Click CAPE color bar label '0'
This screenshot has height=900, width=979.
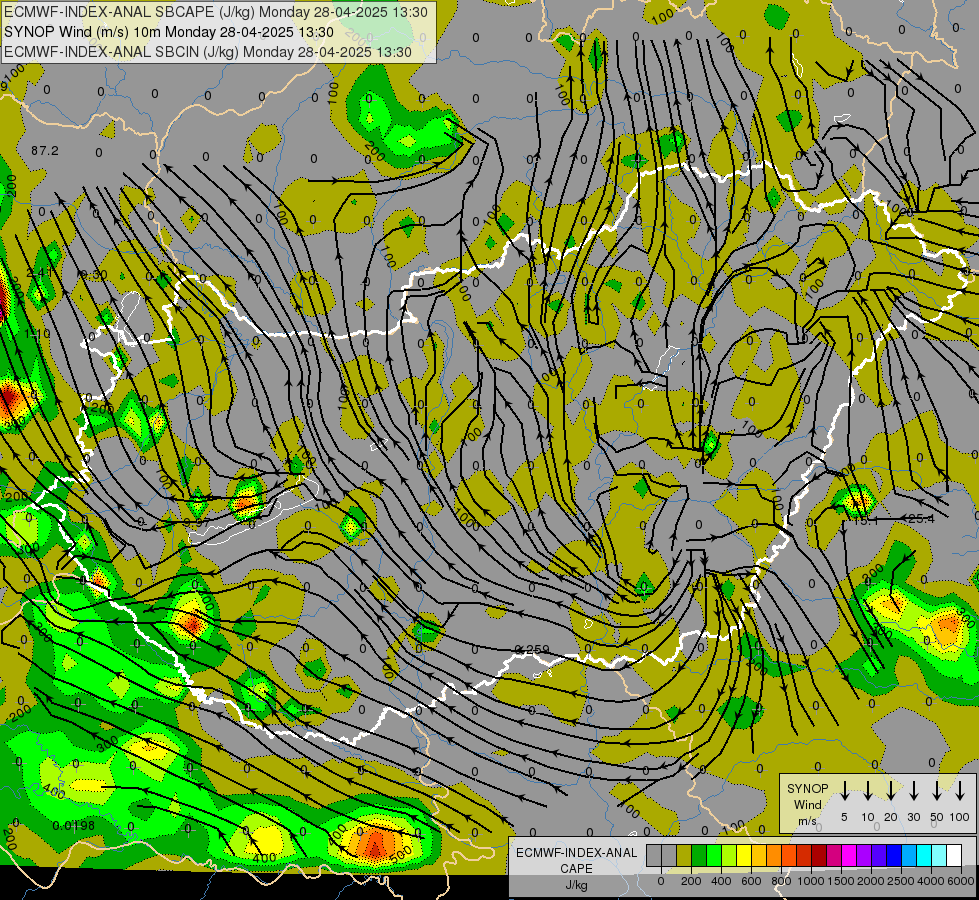click(x=661, y=881)
